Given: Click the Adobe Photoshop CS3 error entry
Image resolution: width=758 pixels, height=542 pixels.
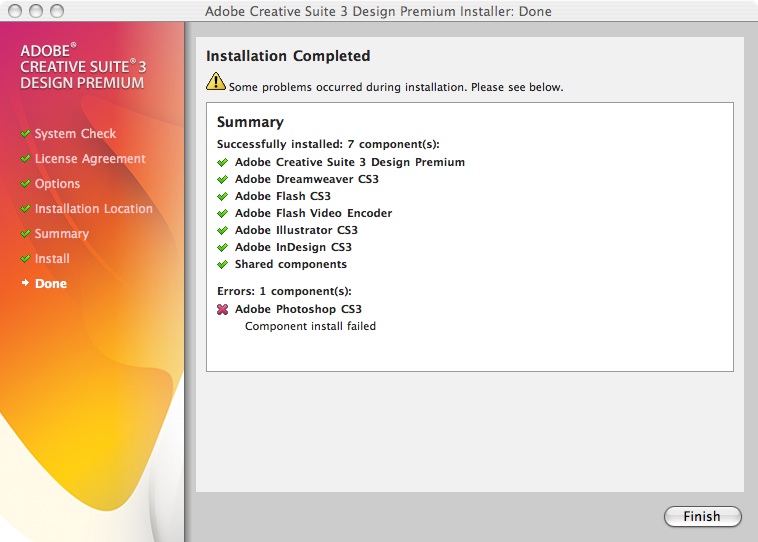Looking at the screenshot, I should [298, 309].
